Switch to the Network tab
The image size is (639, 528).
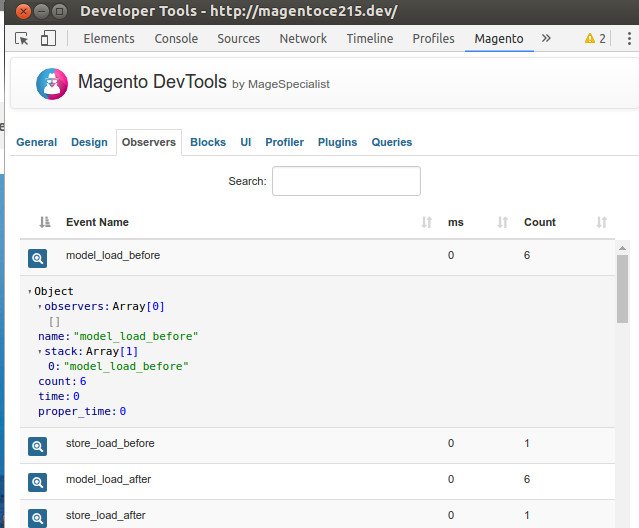tap(303, 39)
